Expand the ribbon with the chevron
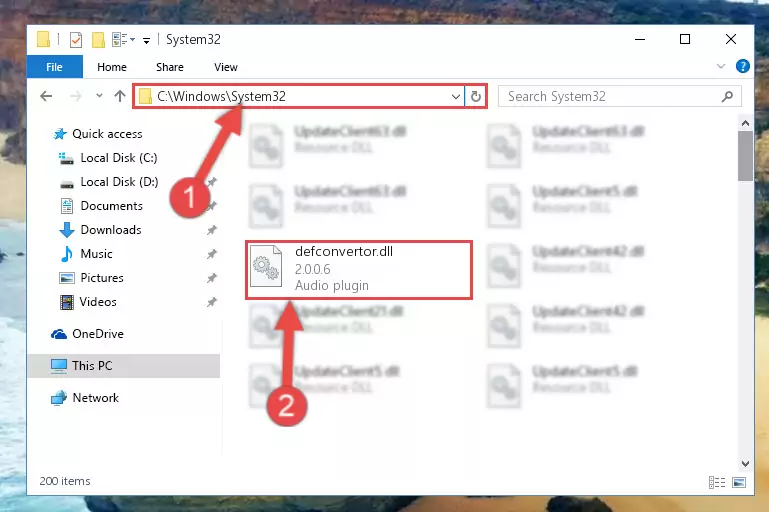 click(720, 66)
